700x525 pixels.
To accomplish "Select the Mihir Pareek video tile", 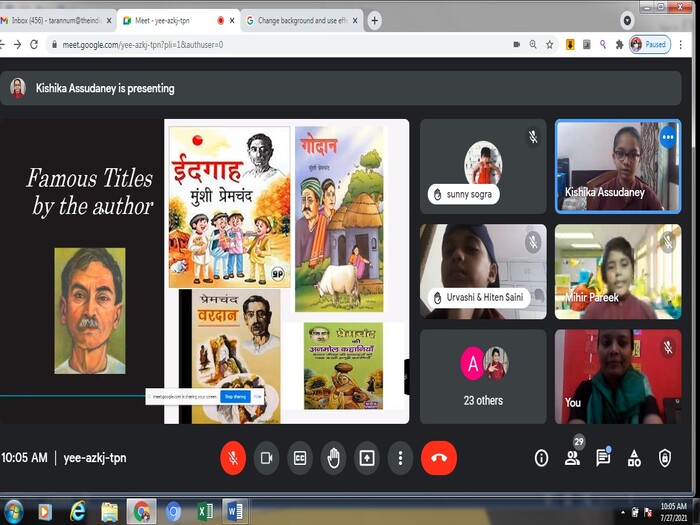I will (x=618, y=271).
